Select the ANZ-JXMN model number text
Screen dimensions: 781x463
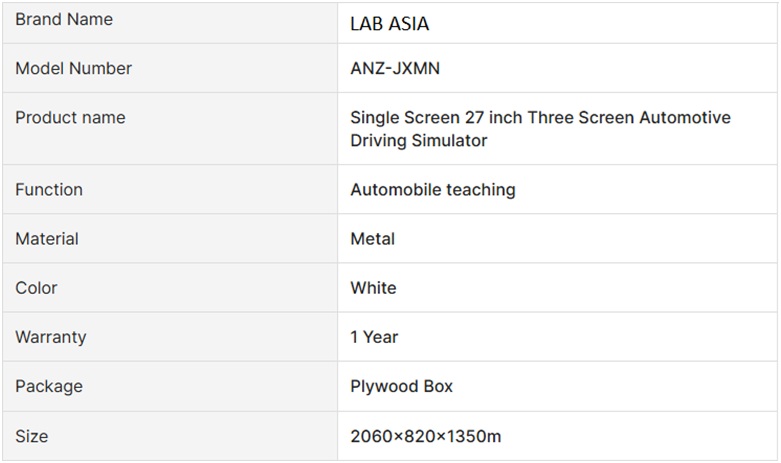[395, 69]
